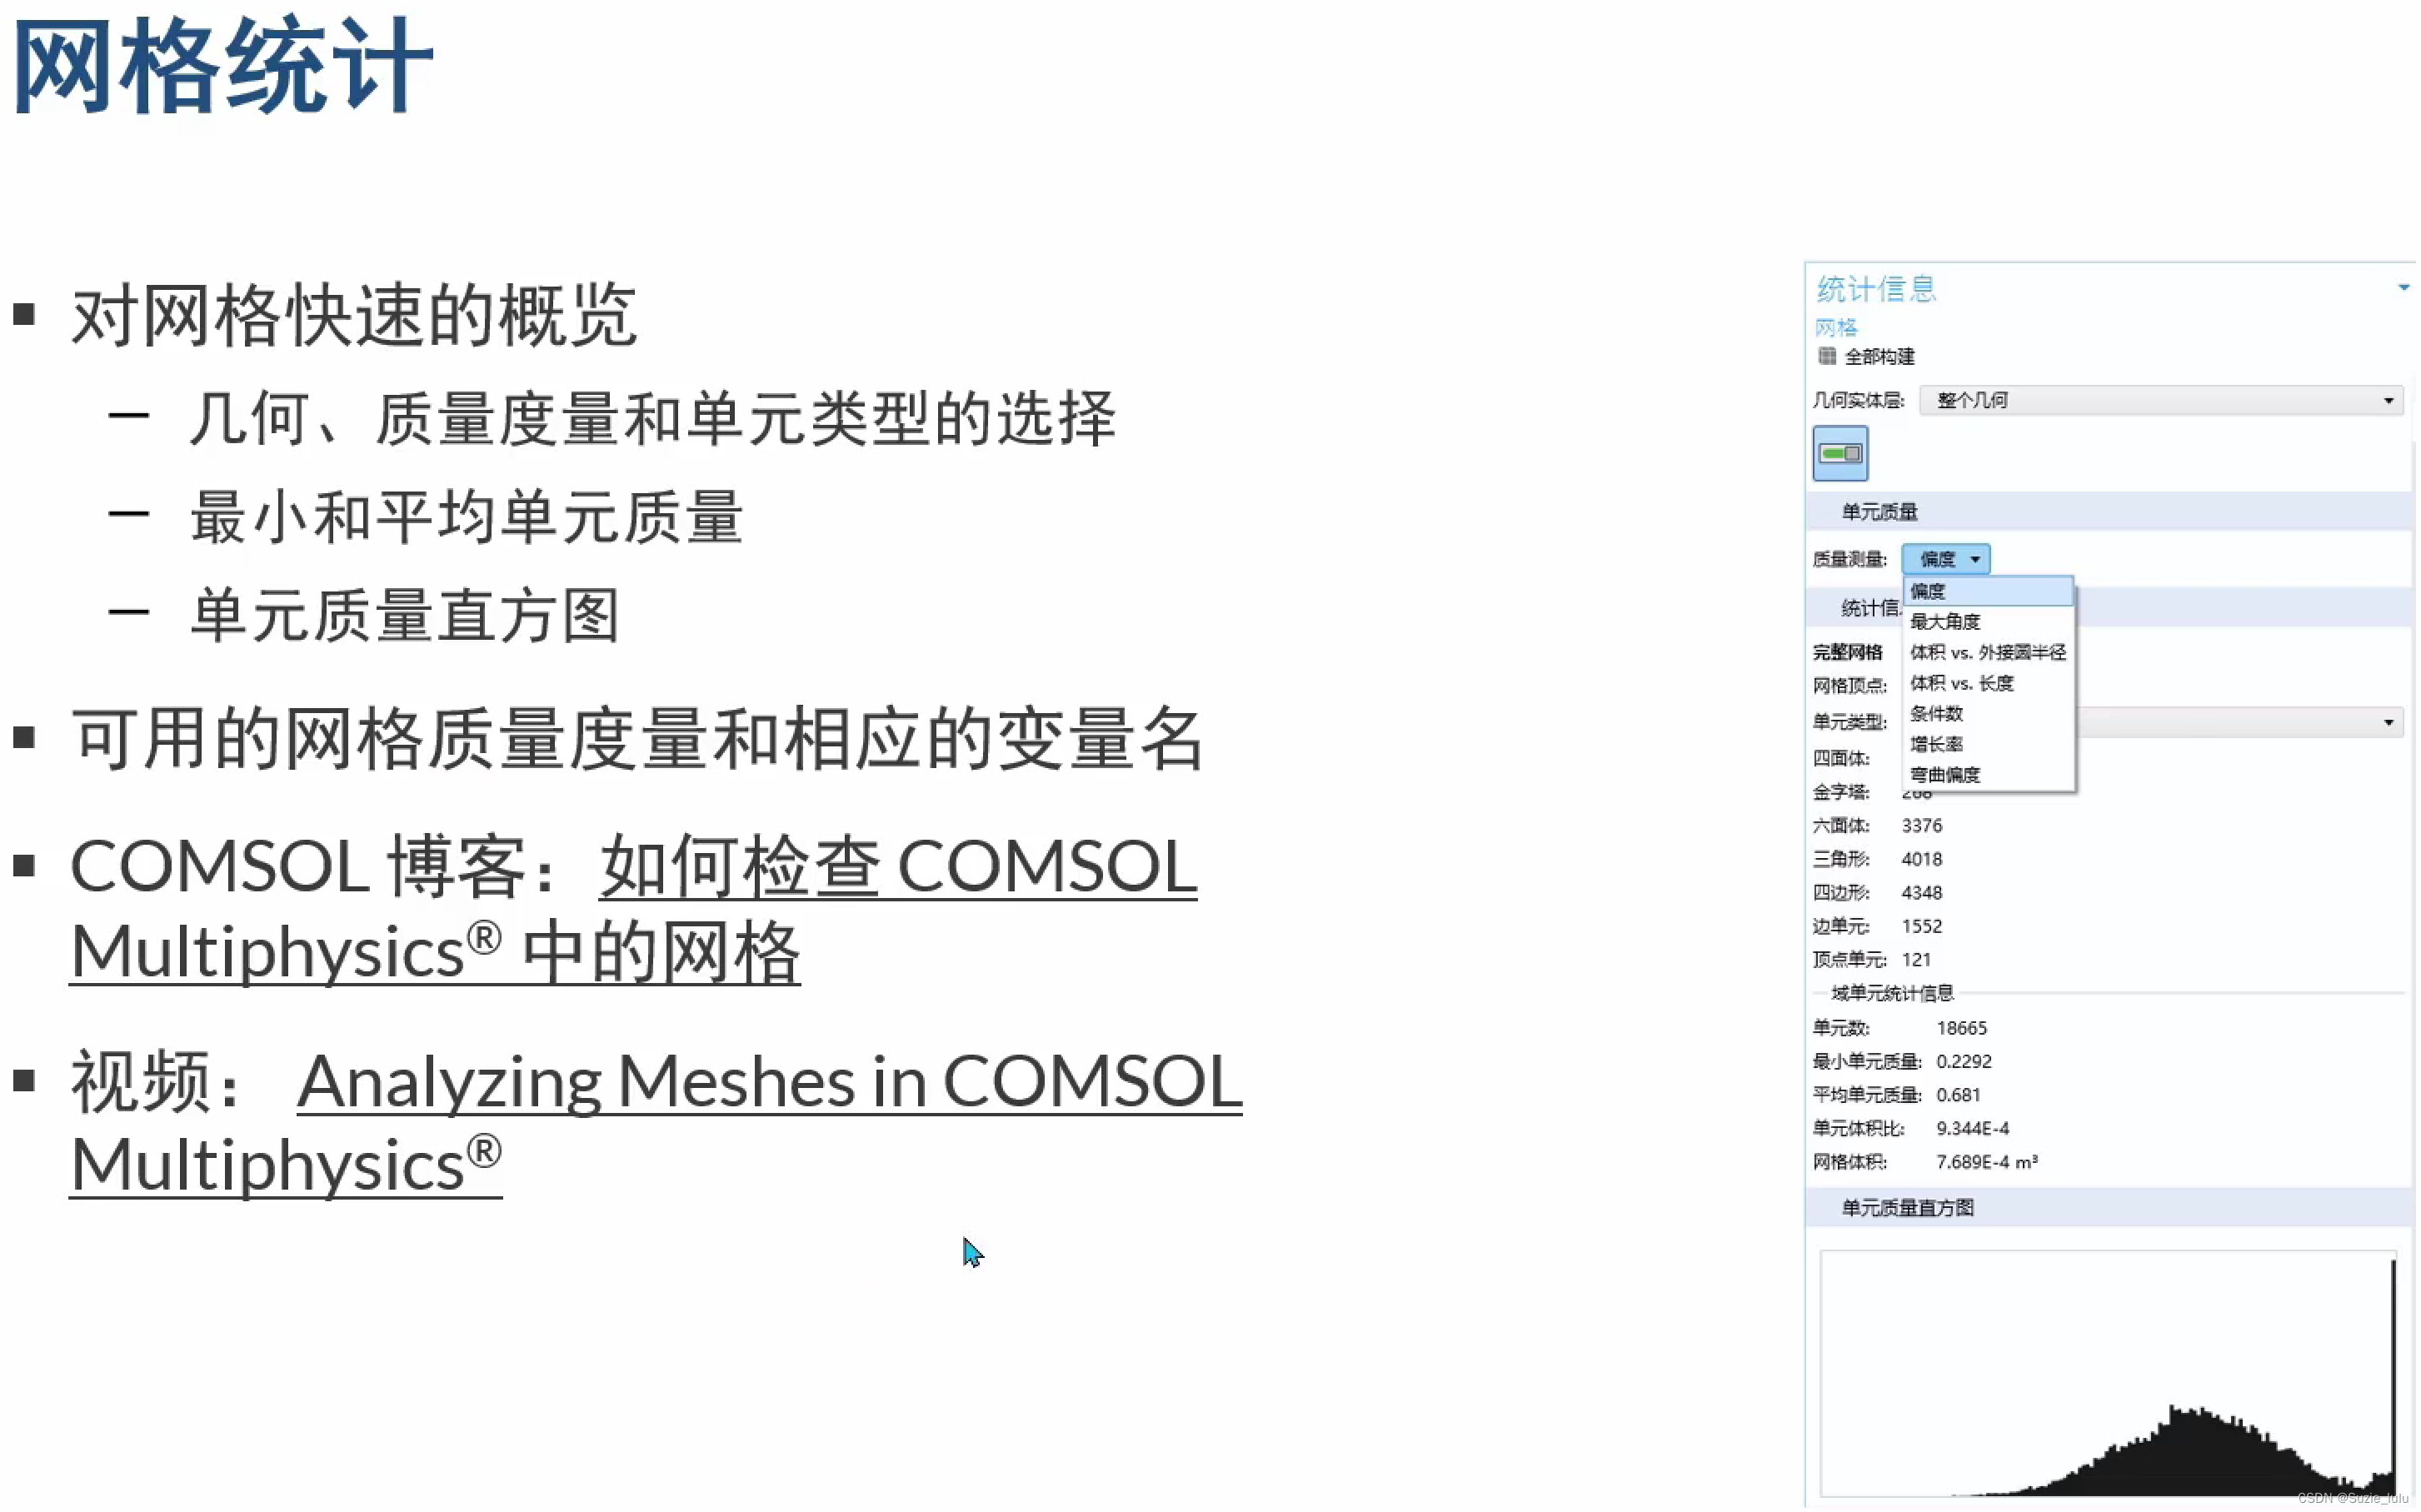Click the 全部构建 mesh build icon
This screenshot has height=1512, width=2421.
click(x=1828, y=356)
